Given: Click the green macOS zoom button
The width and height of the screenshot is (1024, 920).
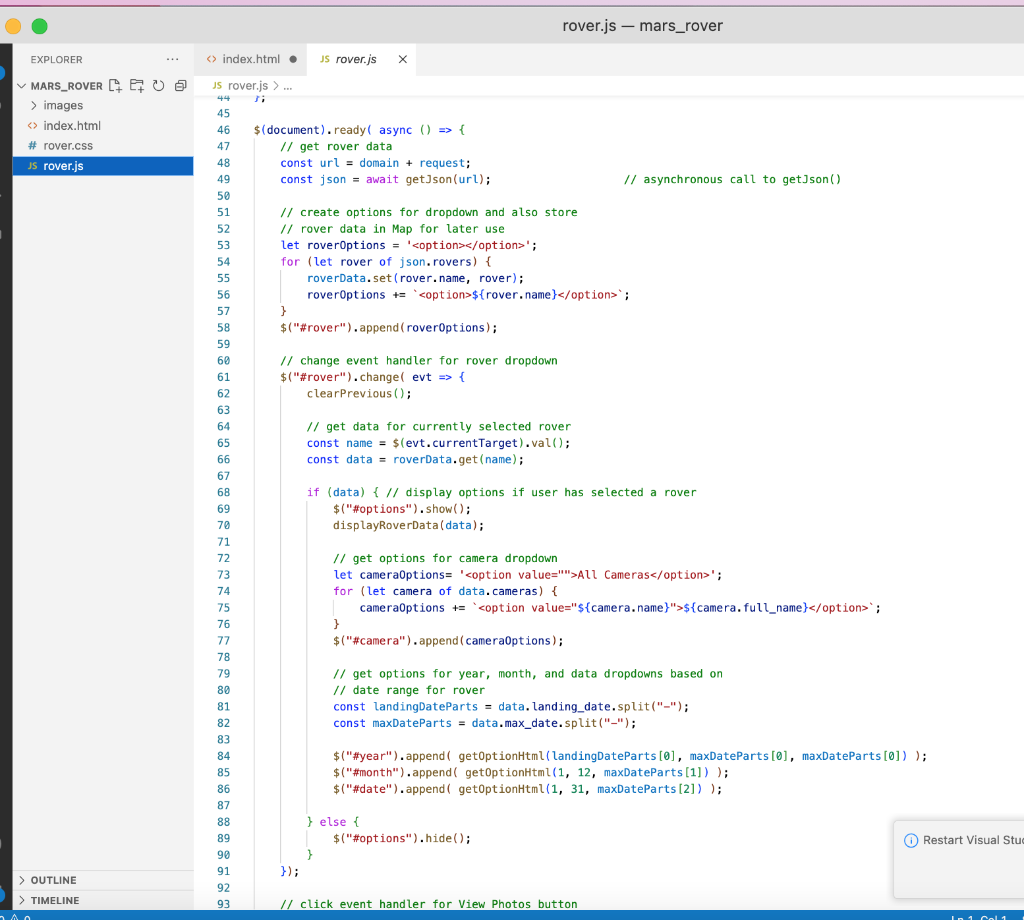Looking at the screenshot, I should click(39, 26).
